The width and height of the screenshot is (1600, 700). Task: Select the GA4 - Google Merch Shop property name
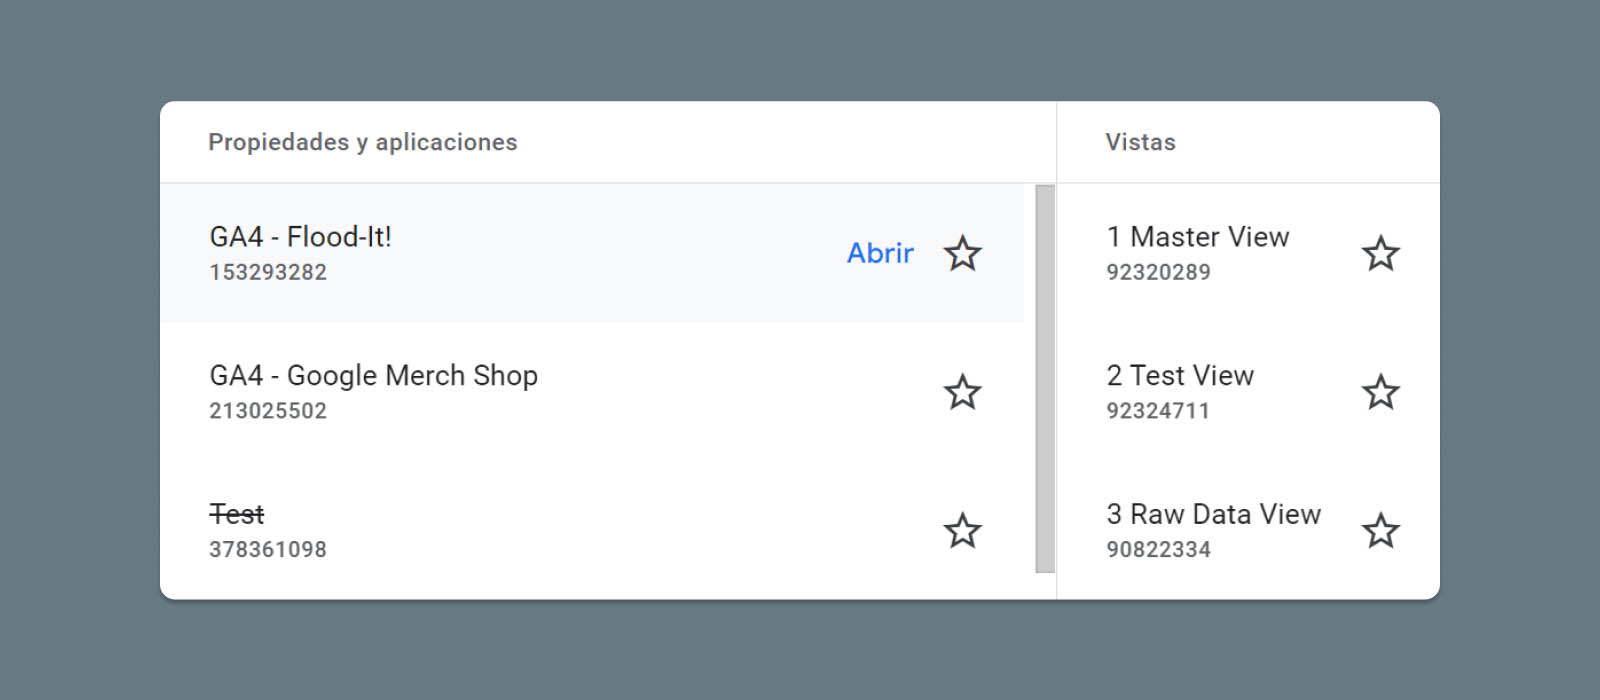(x=373, y=376)
